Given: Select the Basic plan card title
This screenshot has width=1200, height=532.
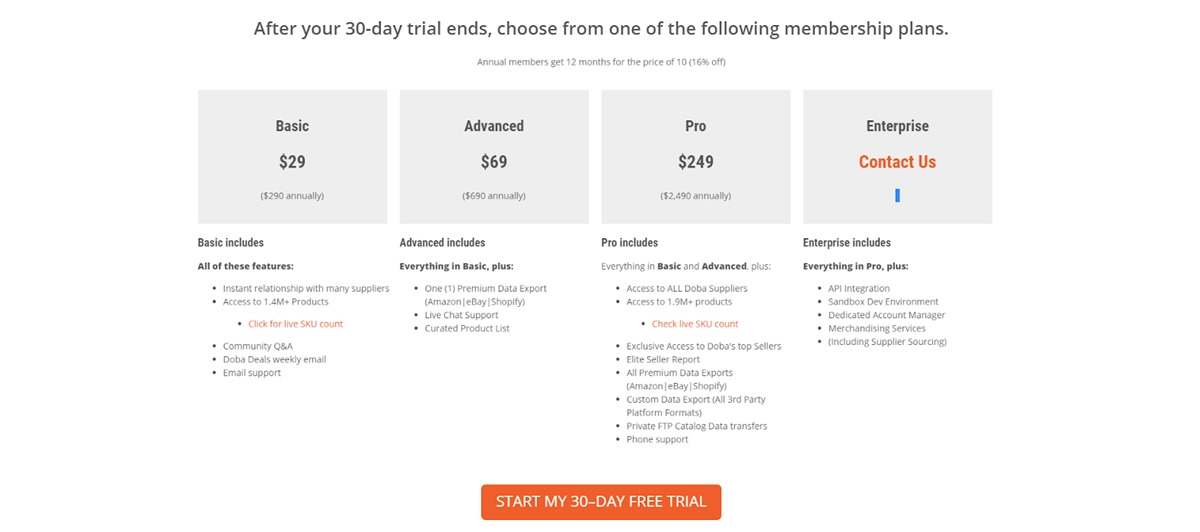Looking at the screenshot, I should pos(292,126).
